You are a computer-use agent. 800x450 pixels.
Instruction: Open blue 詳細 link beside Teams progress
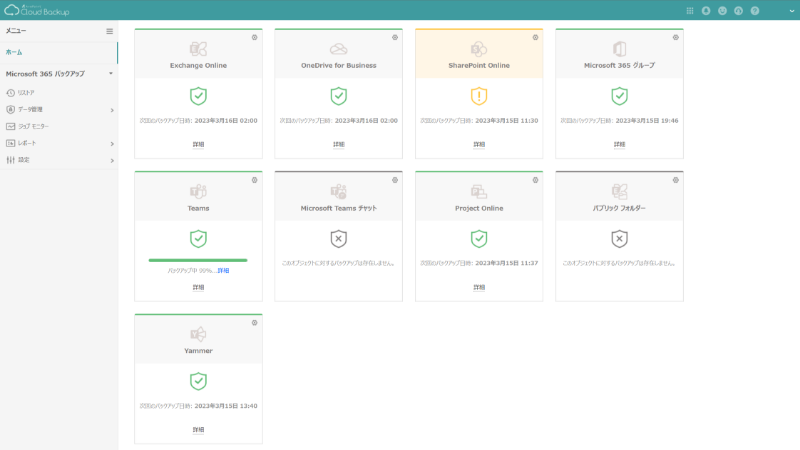(x=223, y=271)
